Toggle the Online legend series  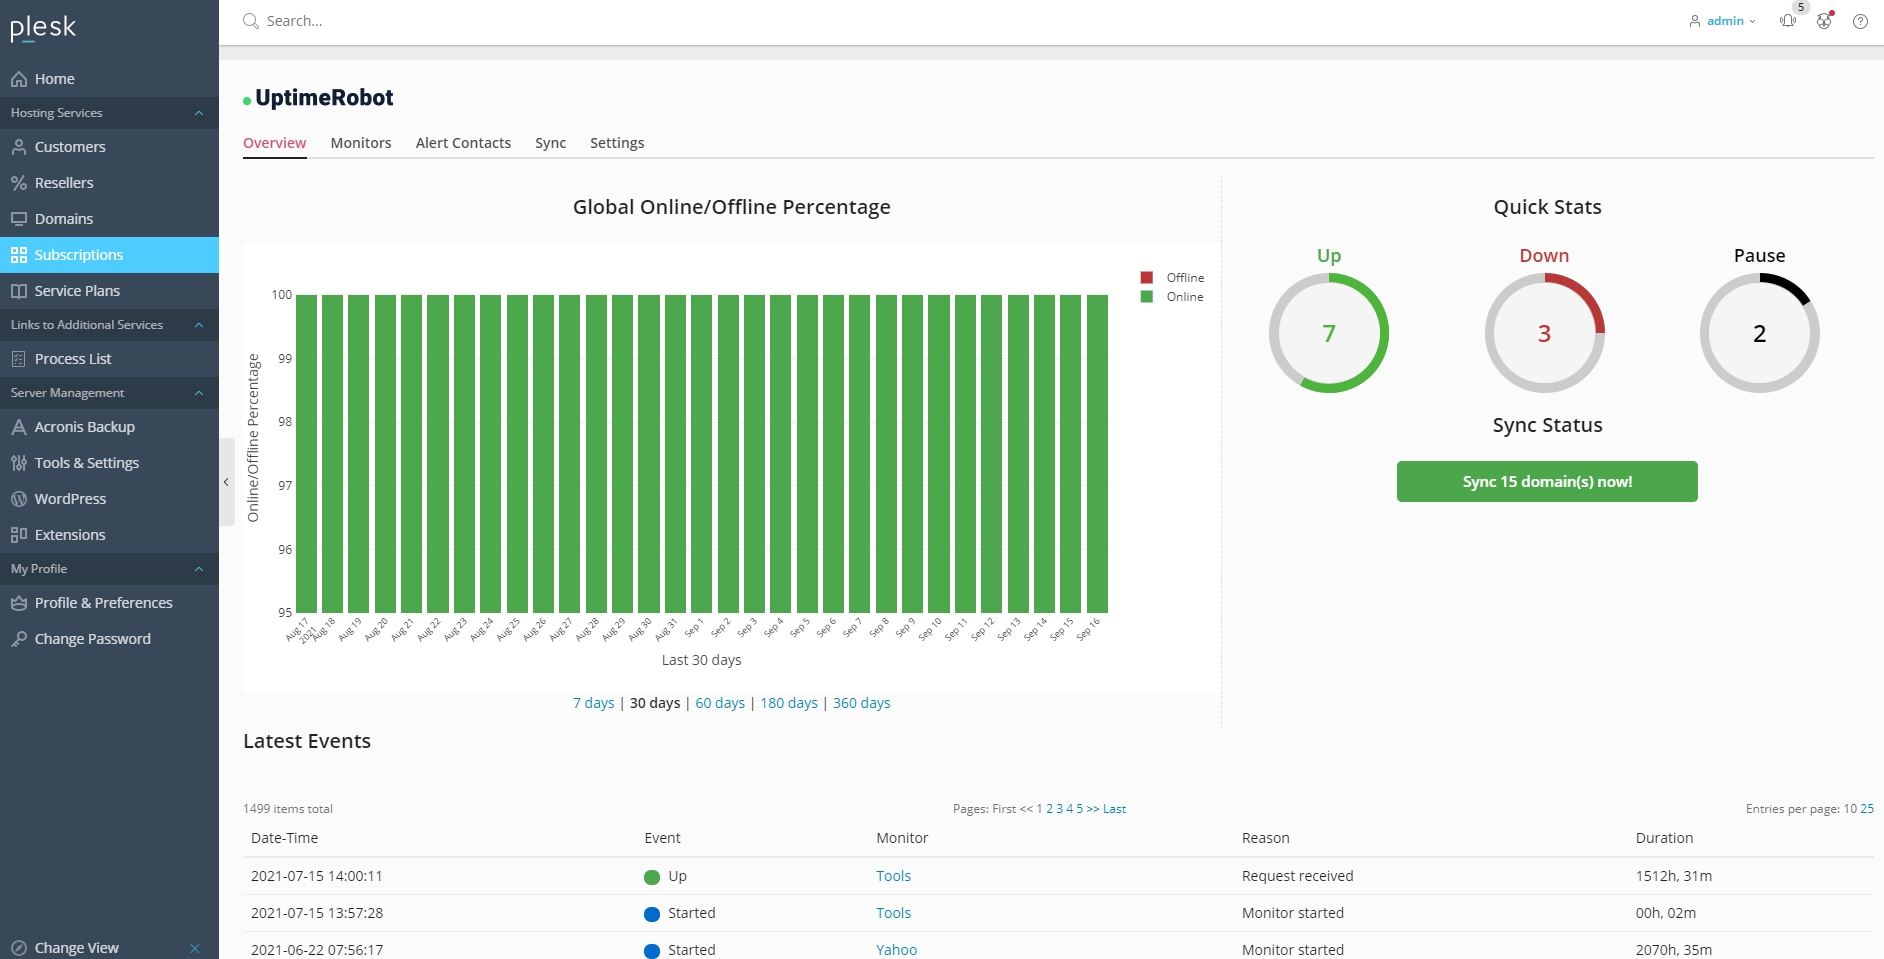coord(1172,297)
